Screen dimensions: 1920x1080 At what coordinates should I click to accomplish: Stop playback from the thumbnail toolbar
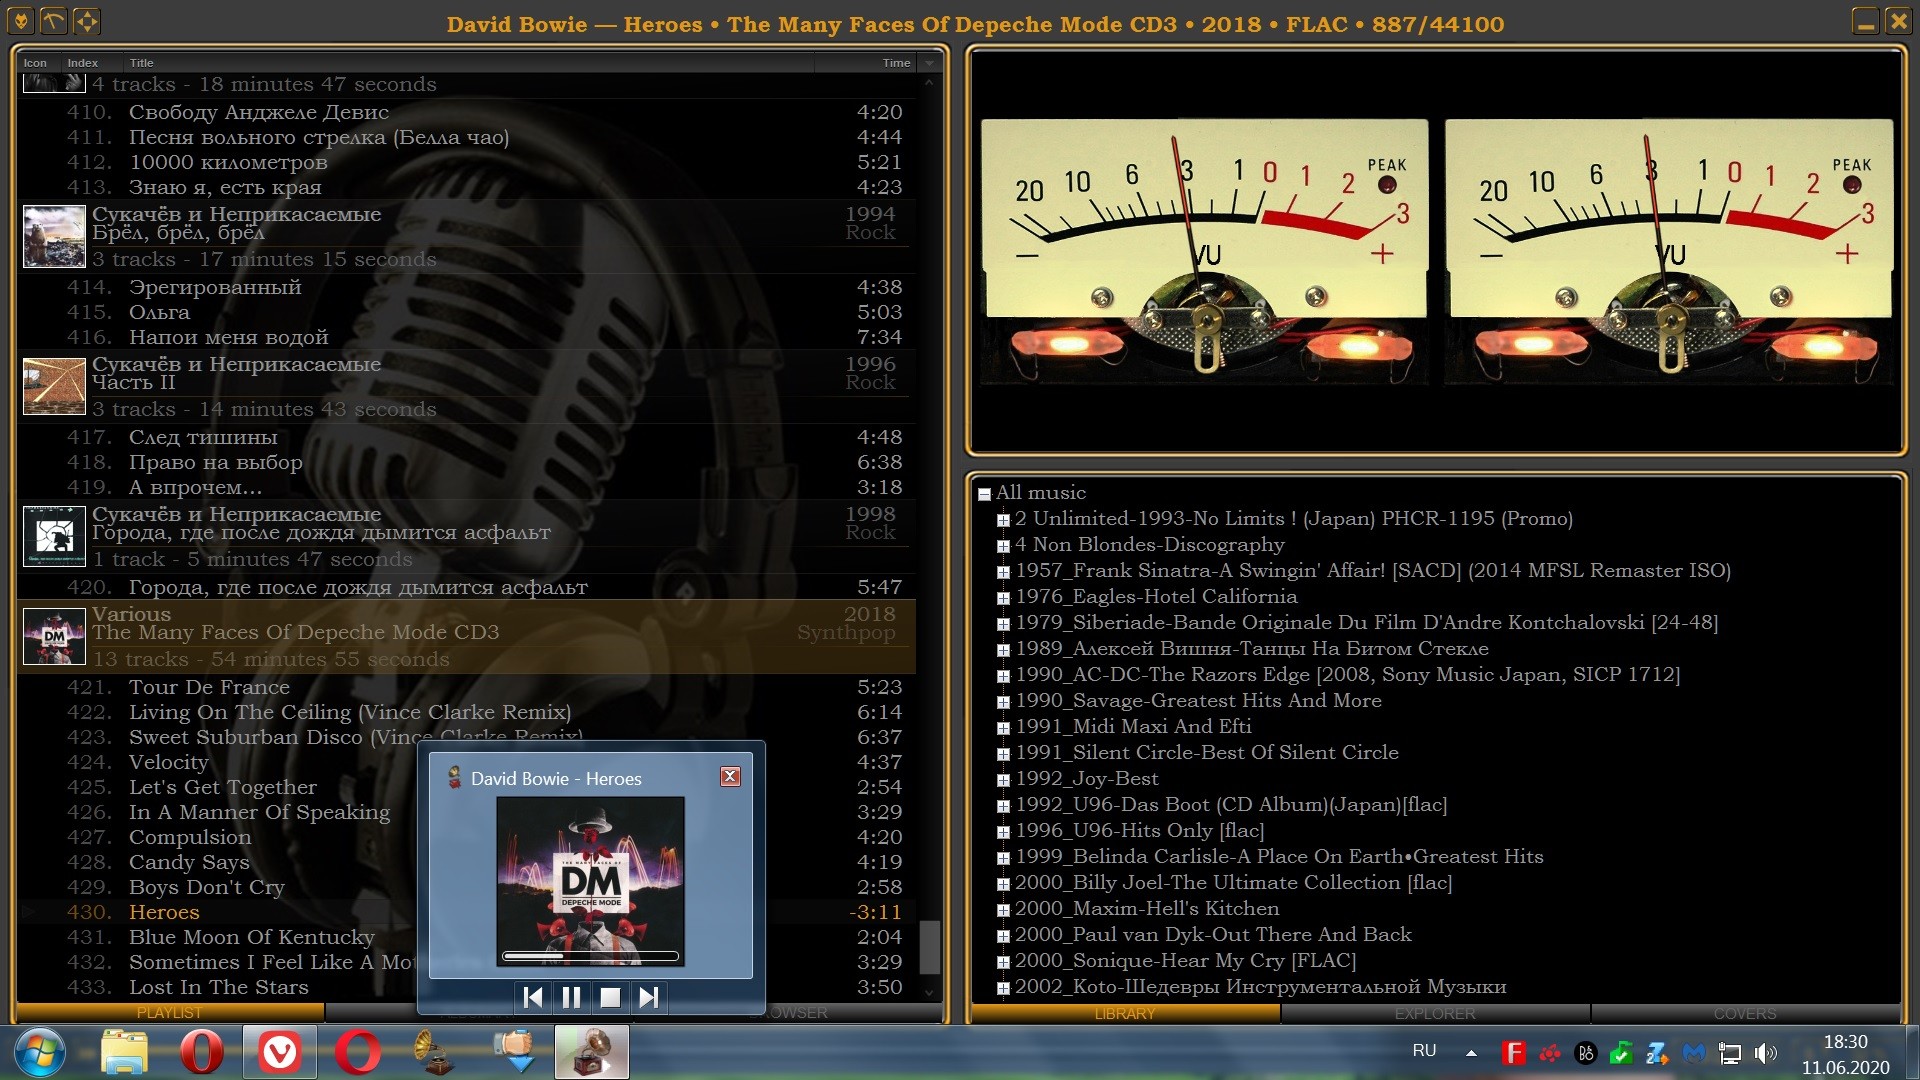[x=610, y=997]
